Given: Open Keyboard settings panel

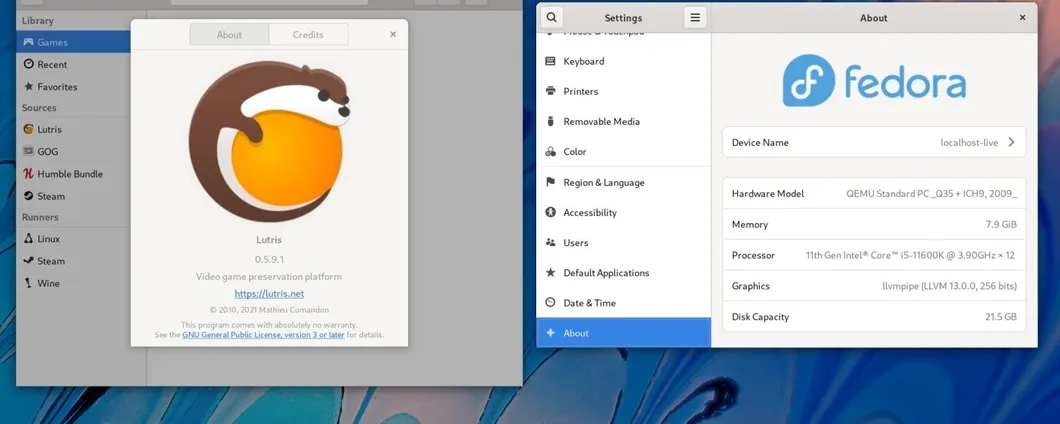Looking at the screenshot, I should tap(623, 61).
